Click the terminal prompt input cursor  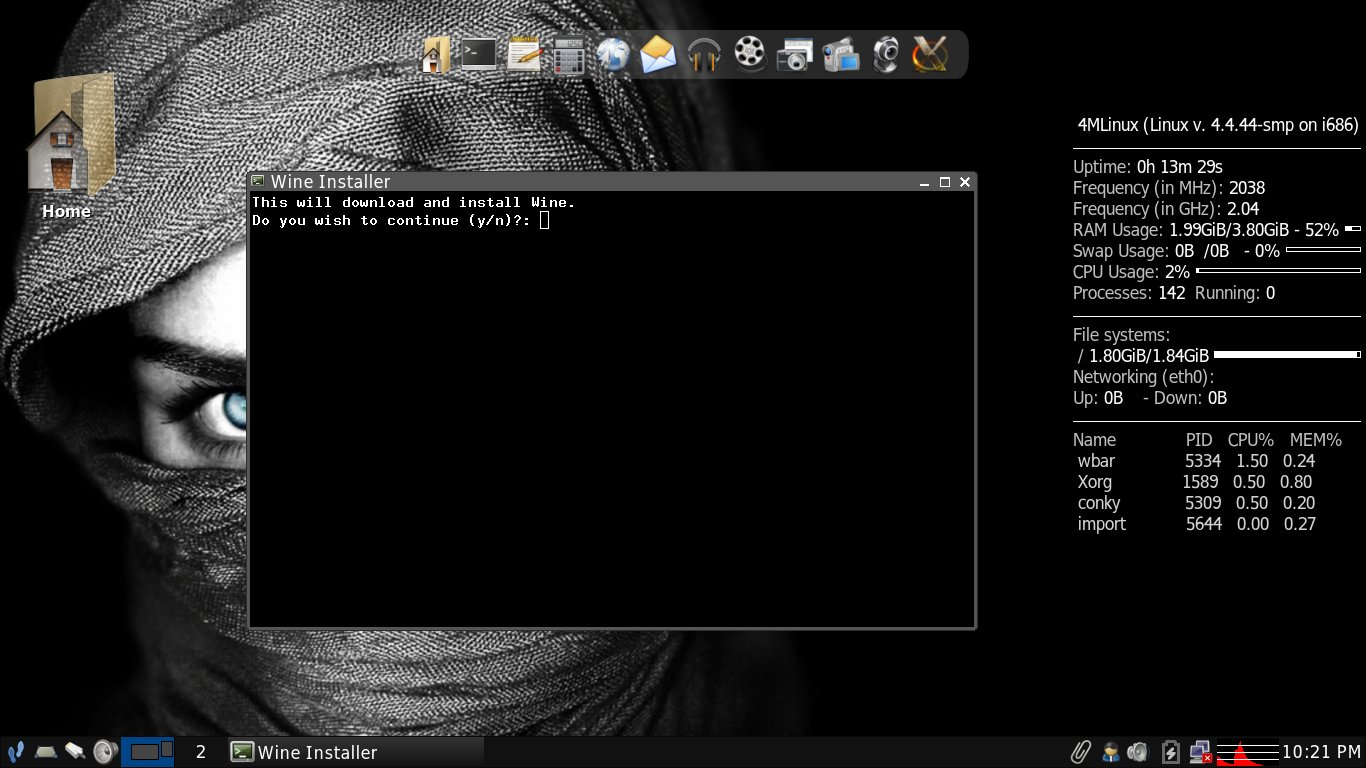click(x=544, y=221)
